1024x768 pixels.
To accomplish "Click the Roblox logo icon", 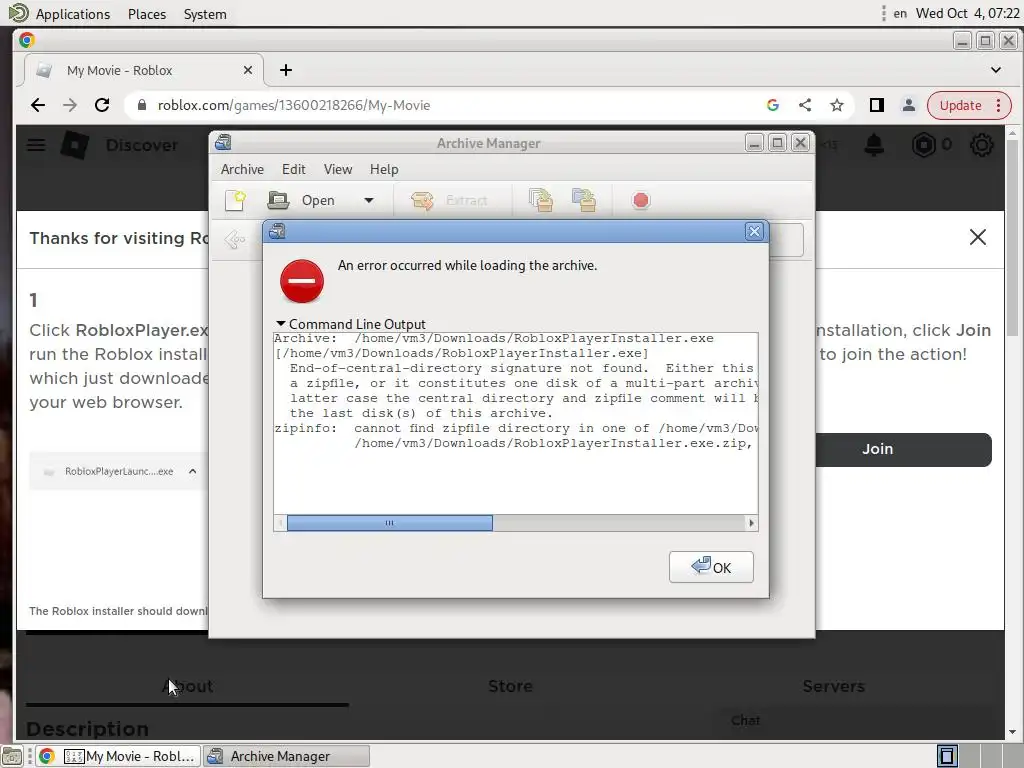I will point(75,145).
